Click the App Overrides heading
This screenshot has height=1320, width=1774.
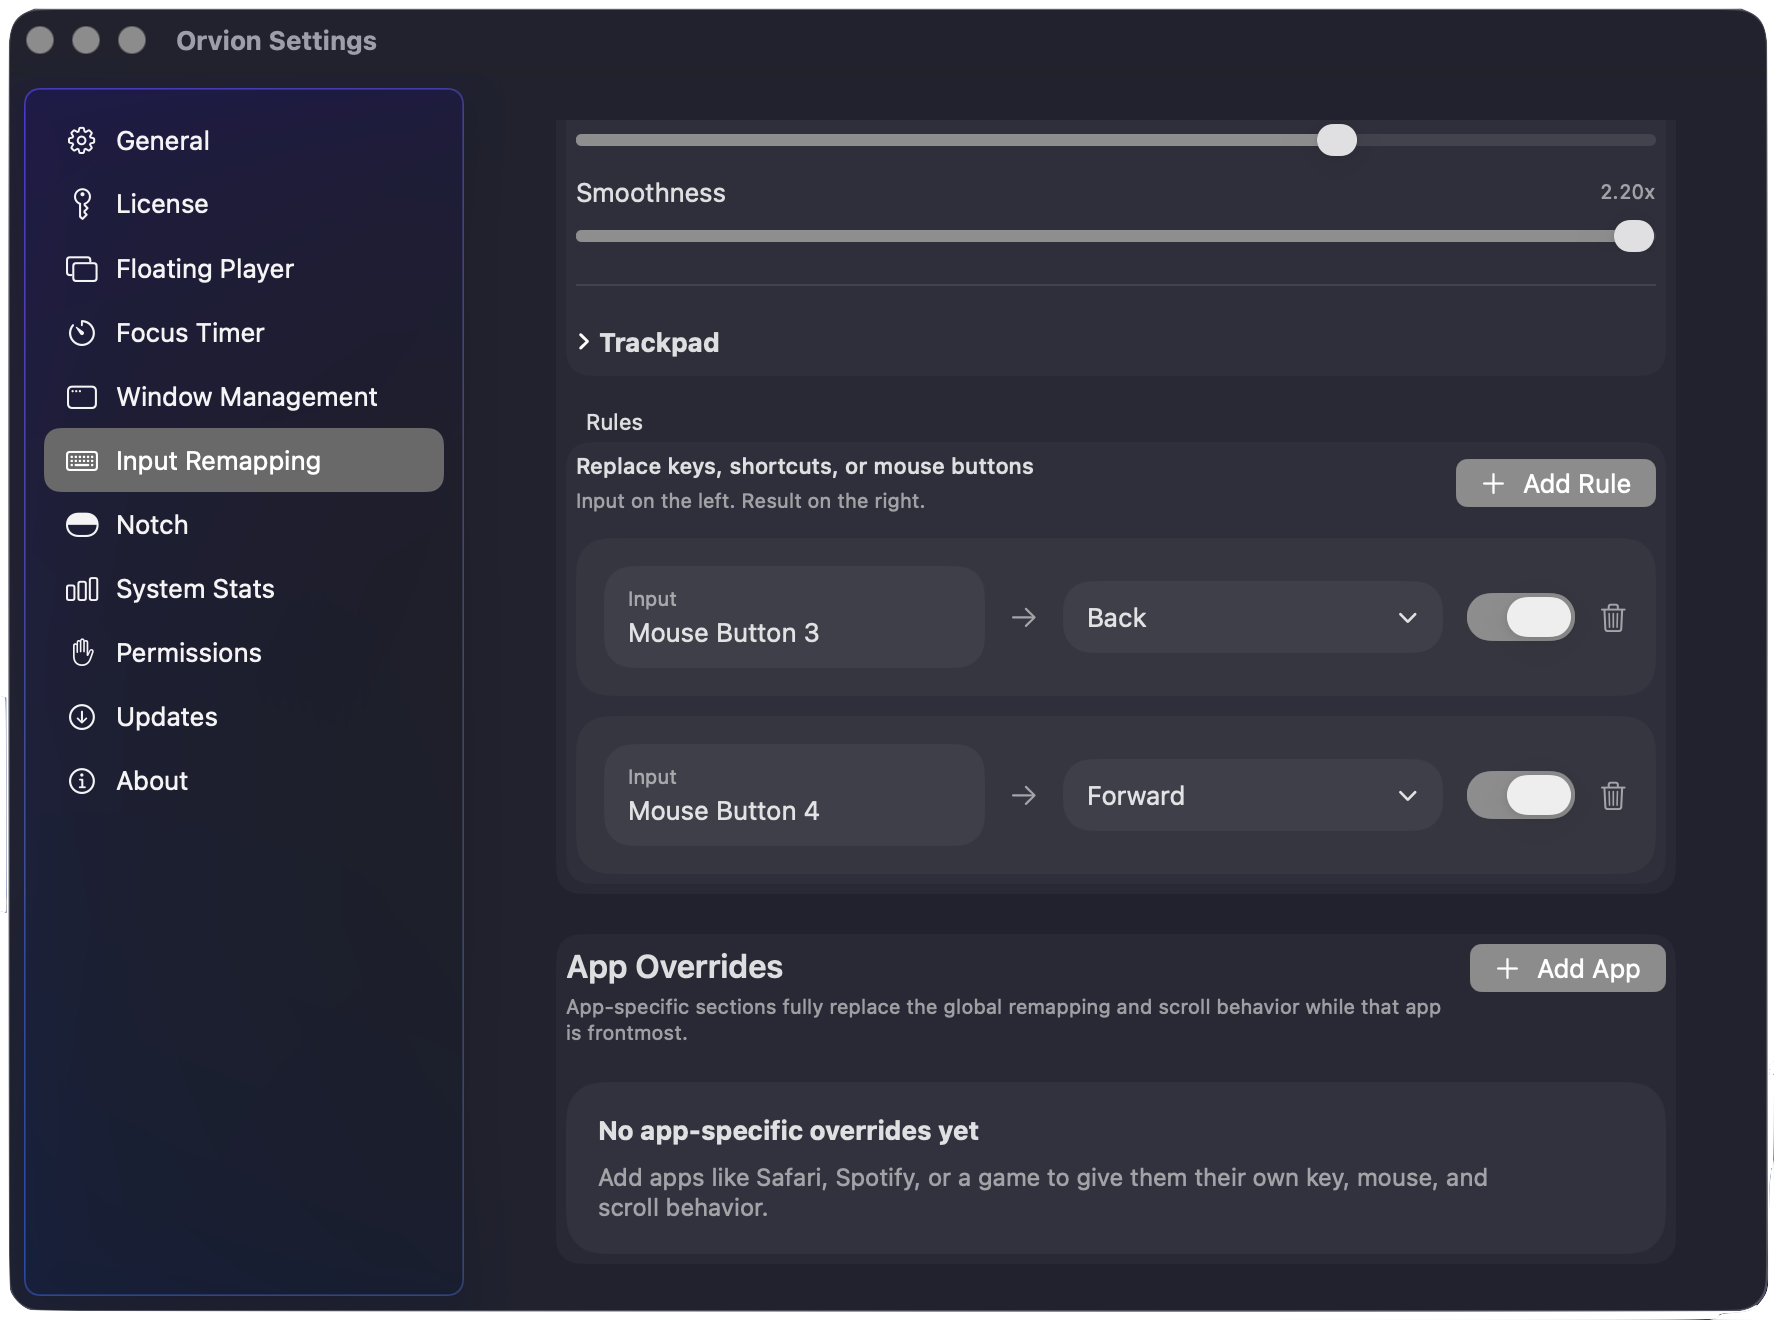pos(674,967)
